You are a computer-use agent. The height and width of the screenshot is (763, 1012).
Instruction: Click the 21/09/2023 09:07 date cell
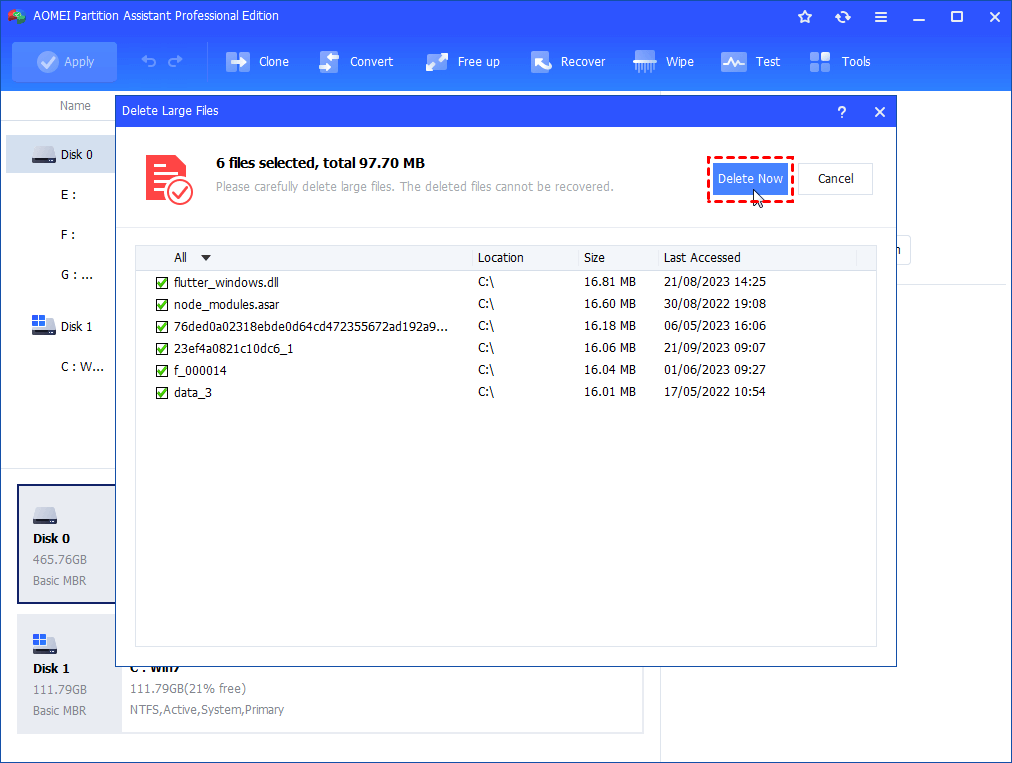tap(714, 348)
